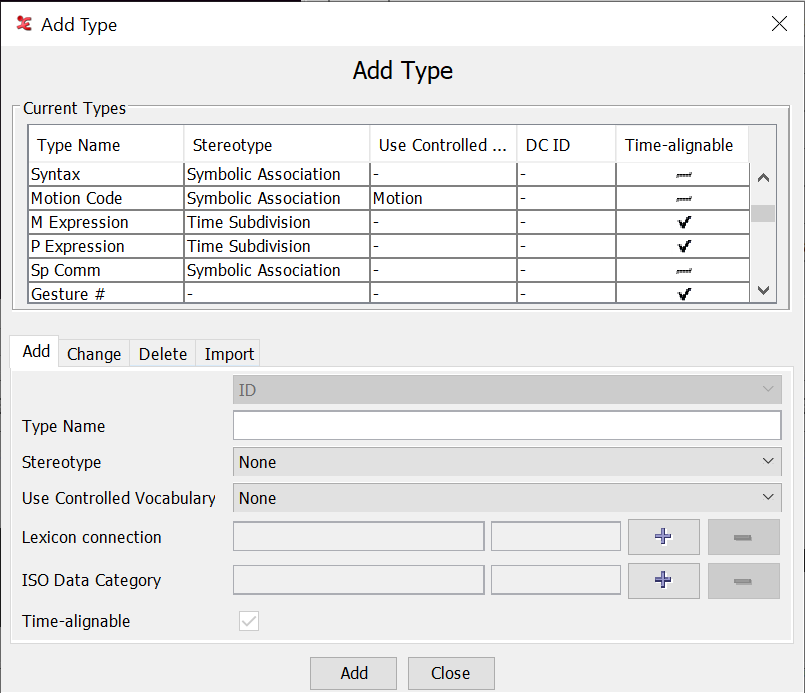Click the P Expression time-alignable checkmark
The image size is (805, 693).
tap(684, 246)
